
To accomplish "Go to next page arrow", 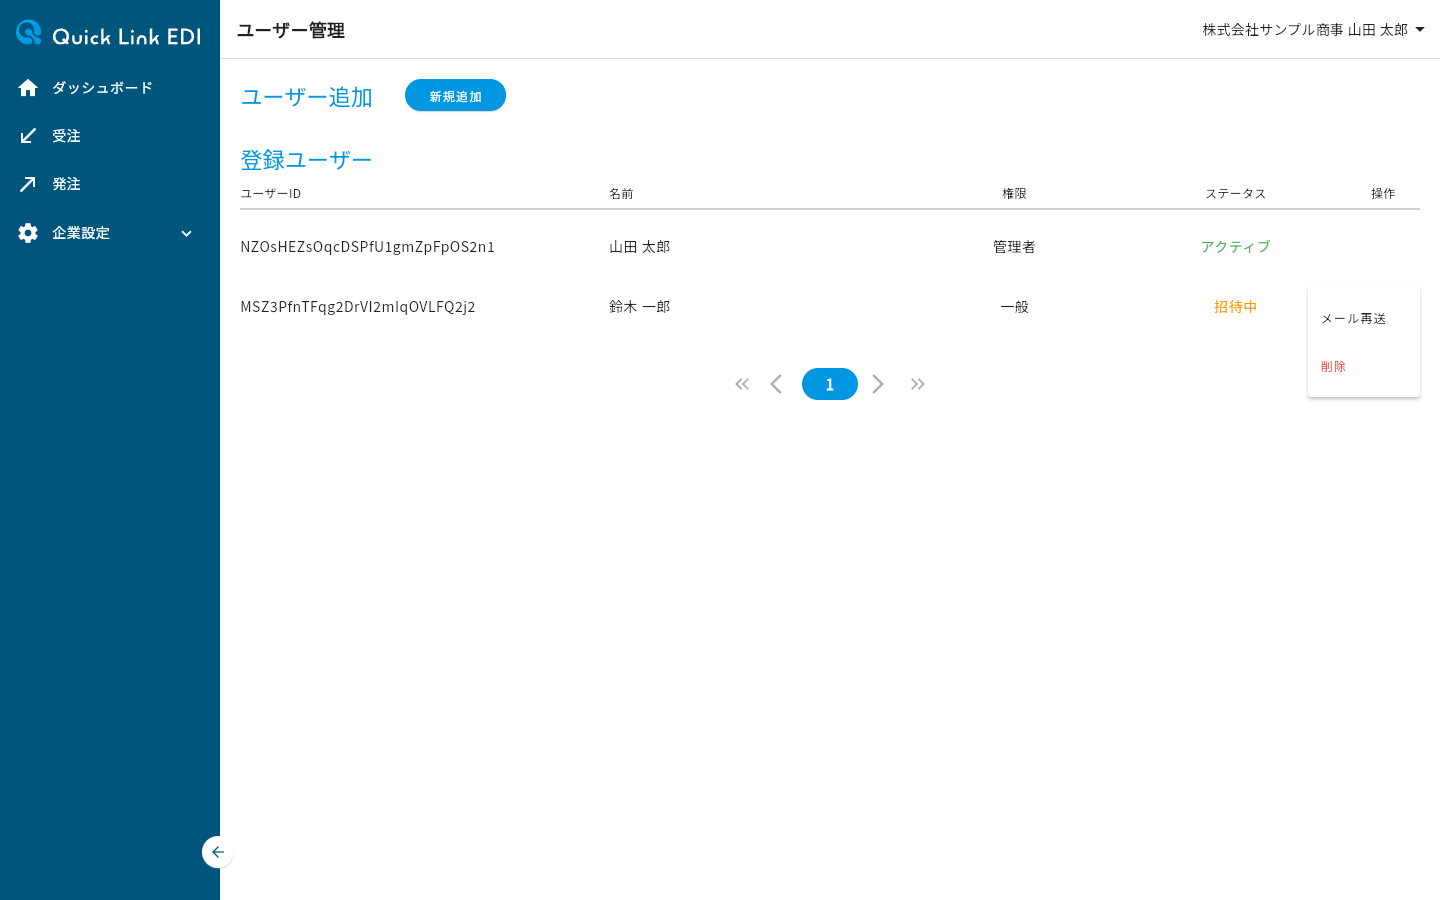I will pos(878,384).
